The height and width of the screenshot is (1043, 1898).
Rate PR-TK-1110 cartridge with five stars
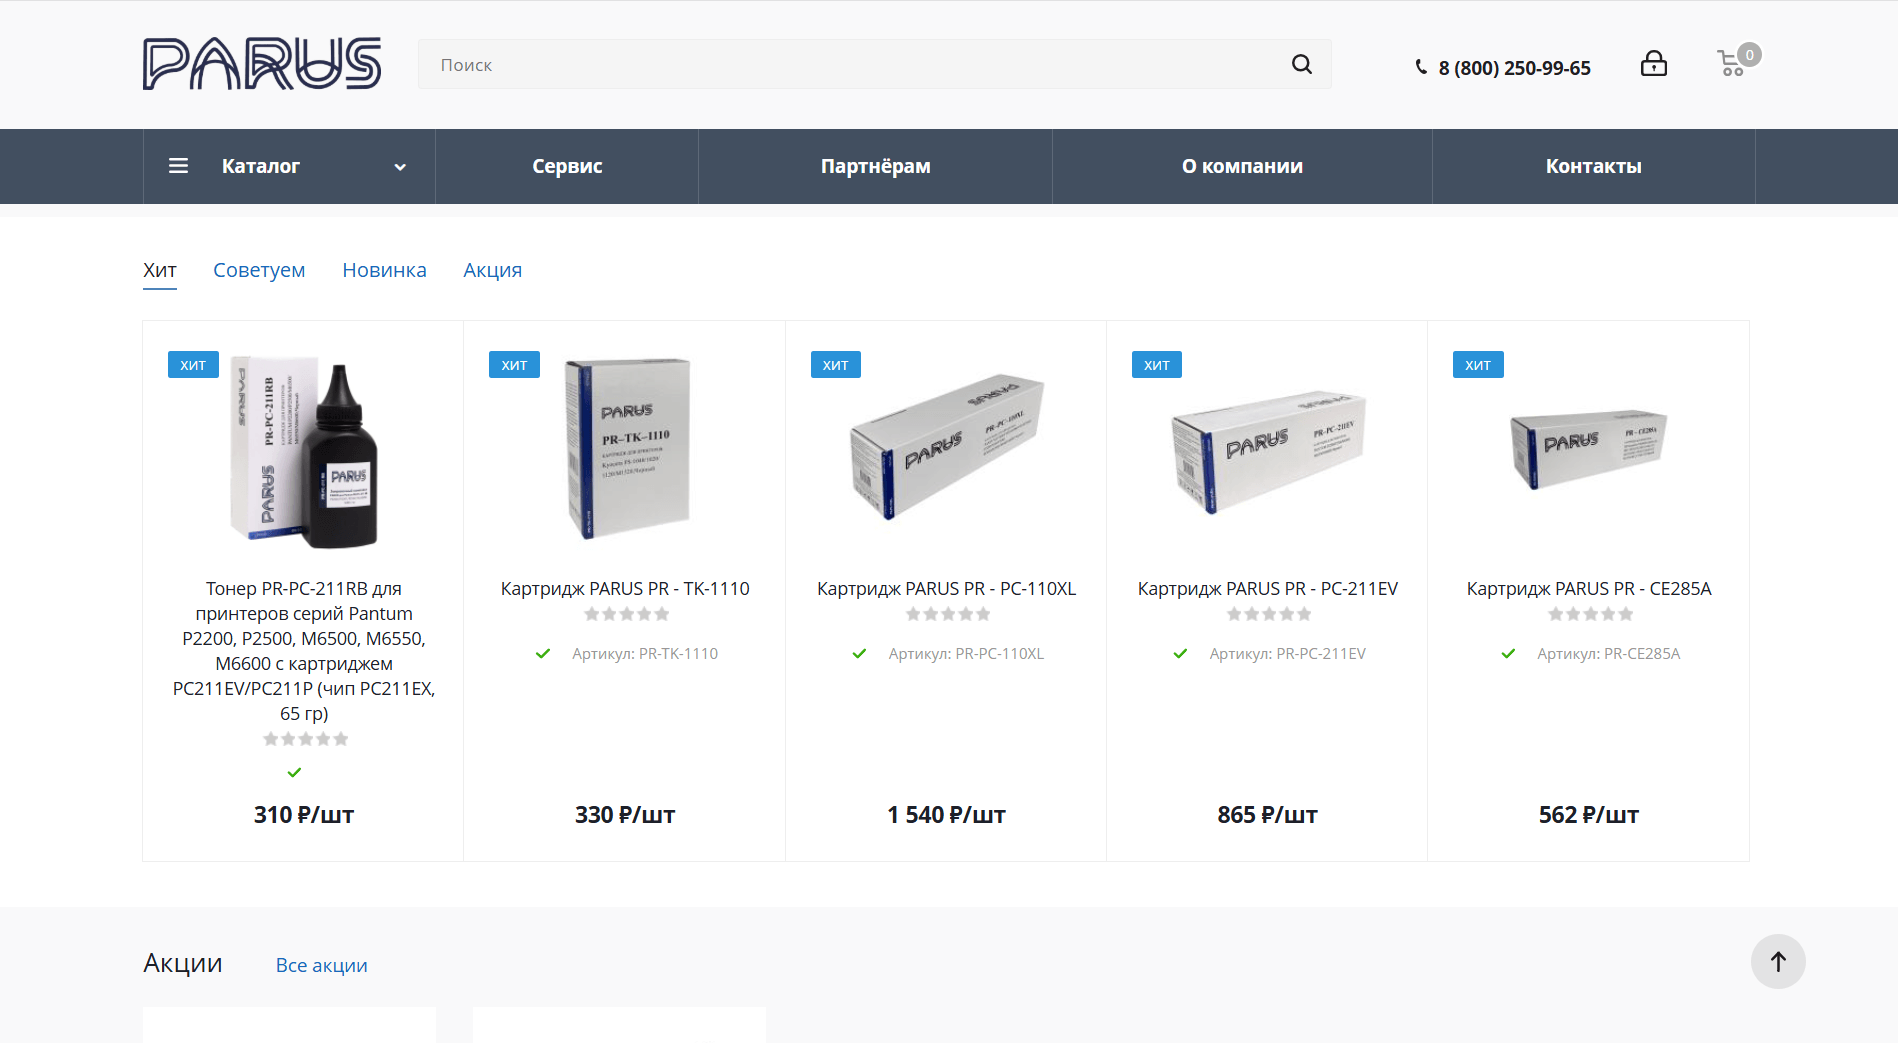662,614
